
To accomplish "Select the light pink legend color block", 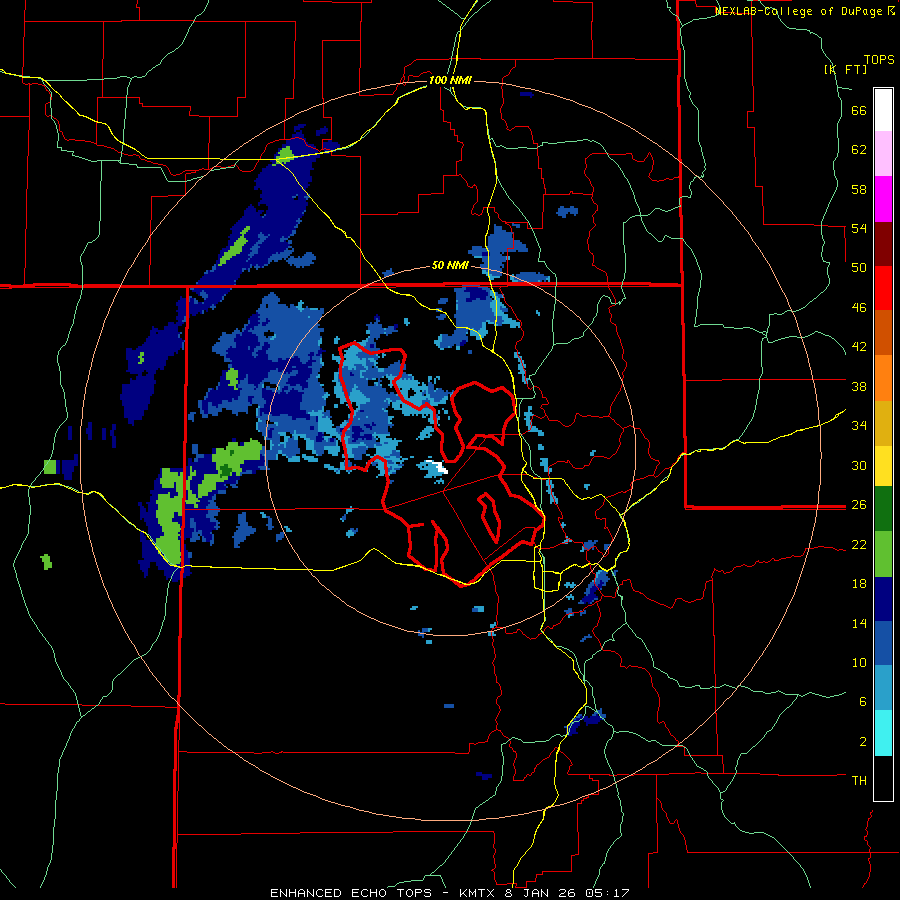I will [x=883, y=154].
